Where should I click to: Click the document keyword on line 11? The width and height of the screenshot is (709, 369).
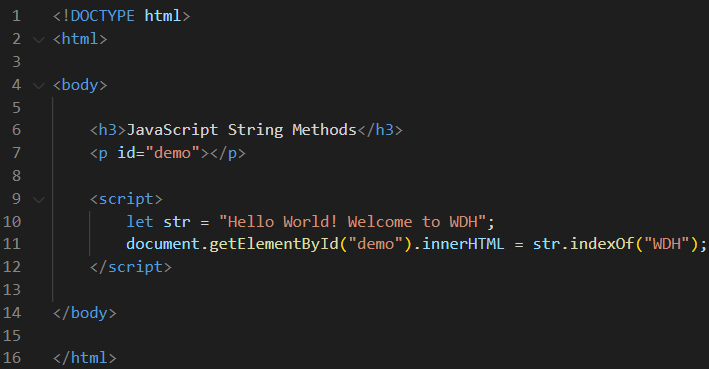coord(163,244)
